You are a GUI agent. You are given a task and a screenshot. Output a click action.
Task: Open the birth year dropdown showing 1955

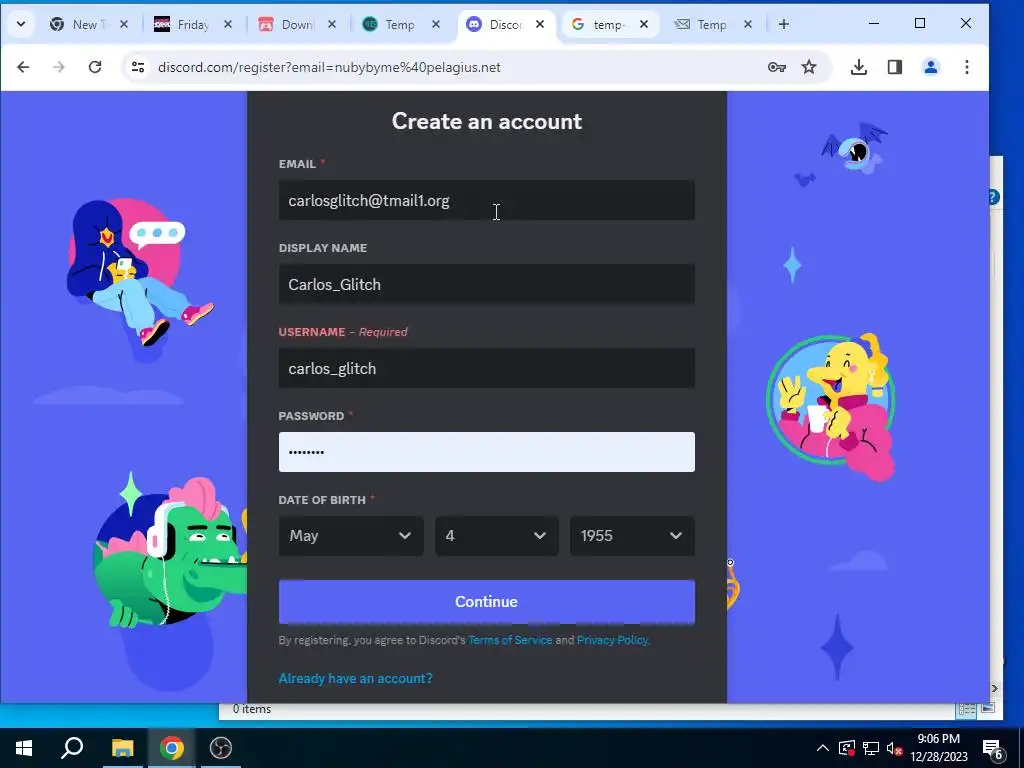tap(632, 536)
